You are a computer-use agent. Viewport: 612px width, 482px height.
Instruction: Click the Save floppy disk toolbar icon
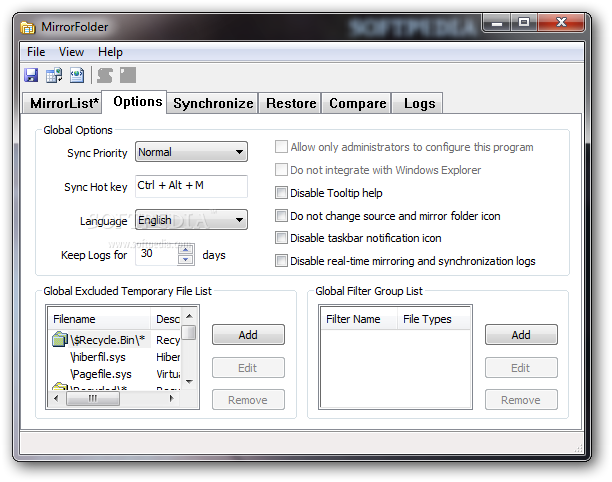(31, 75)
